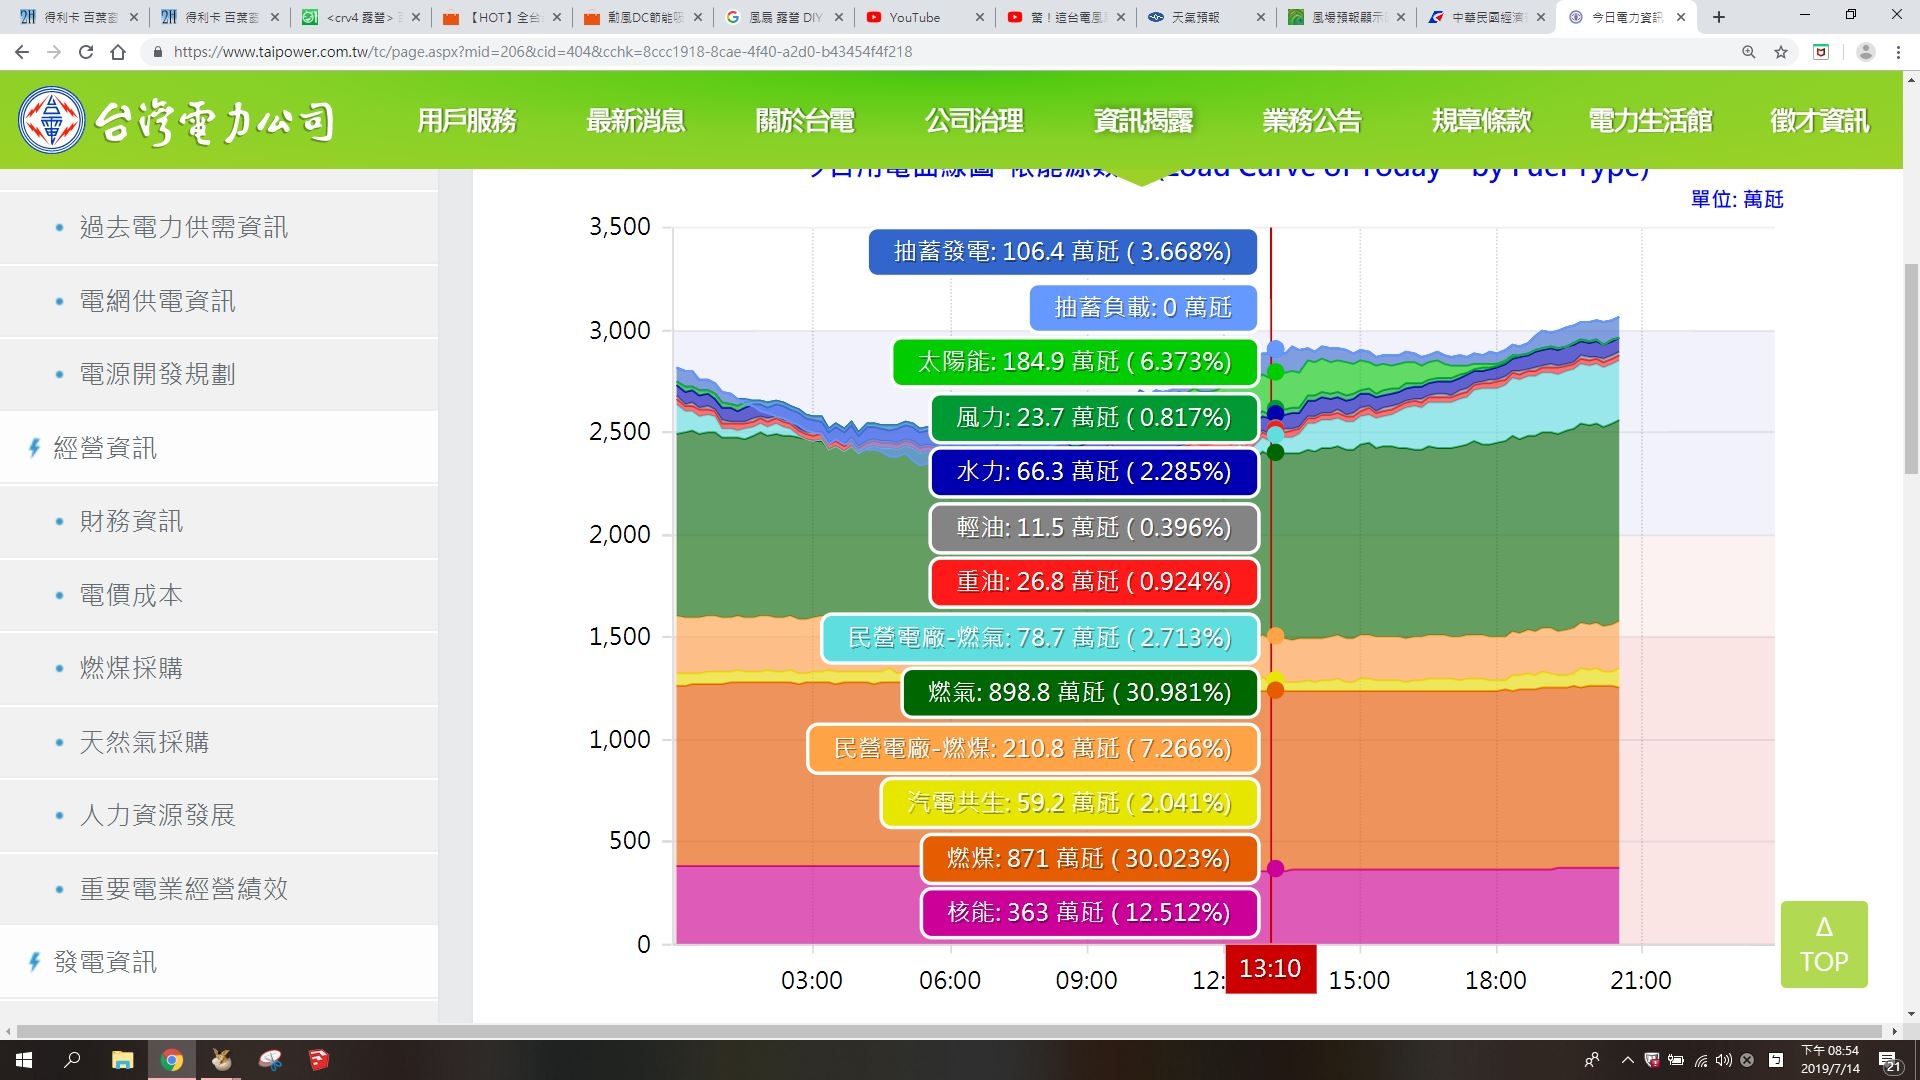The height and width of the screenshot is (1080, 1920).
Task: Open the browser home page icon
Action: (x=118, y=52)
